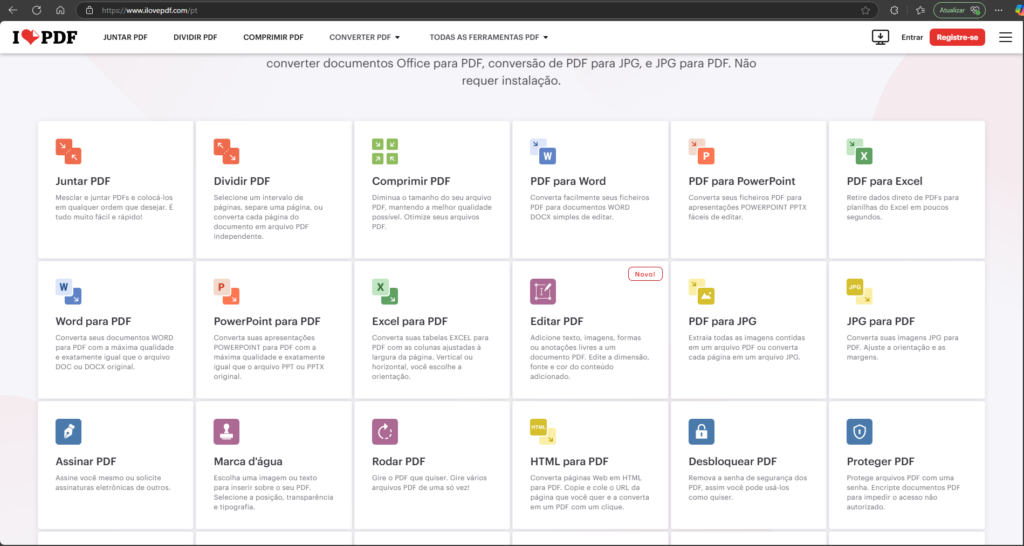1024x546 pixels.
Task: Expand Todas as Ferramentas PDF dropdown
Action: 488,37
